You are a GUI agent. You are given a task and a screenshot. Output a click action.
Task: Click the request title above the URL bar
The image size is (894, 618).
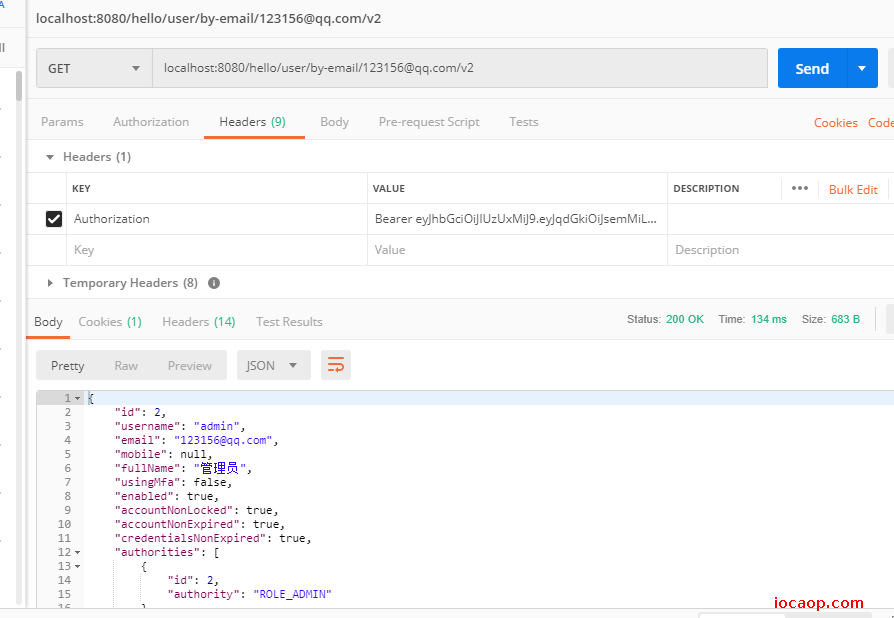pos(209,18)
